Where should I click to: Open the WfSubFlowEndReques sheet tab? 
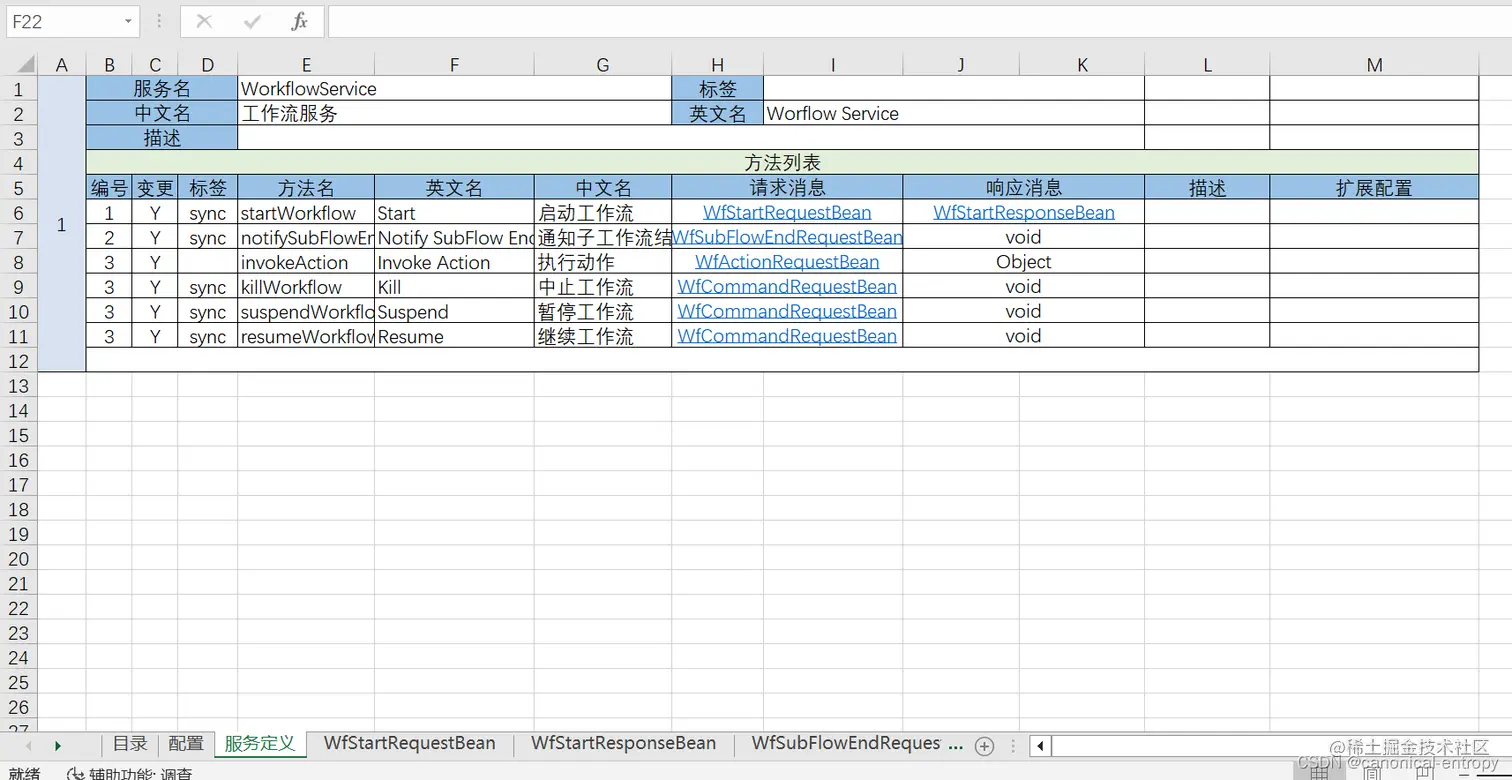point(846,744)
